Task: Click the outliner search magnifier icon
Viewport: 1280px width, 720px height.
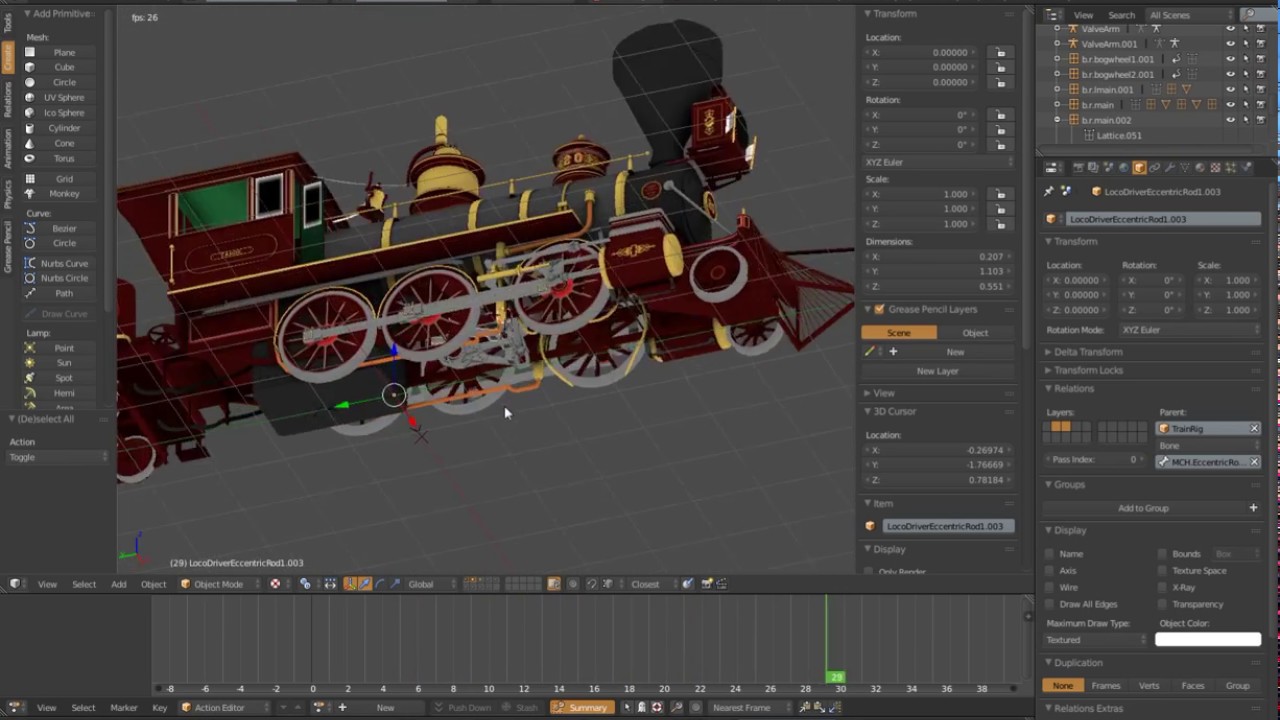Action: (x=1250, y=14)
